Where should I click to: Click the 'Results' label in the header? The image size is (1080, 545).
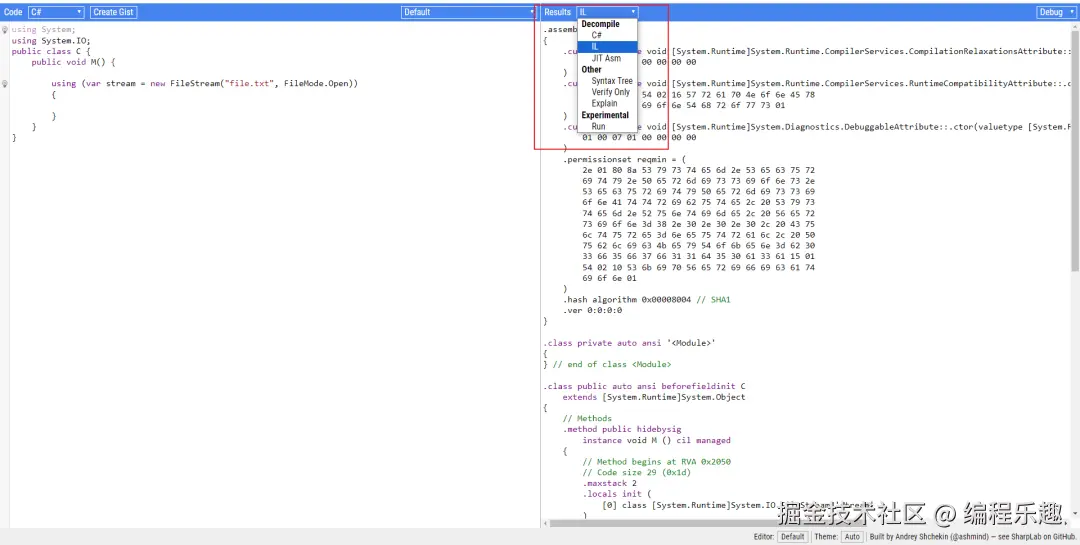tap(557, 12)
